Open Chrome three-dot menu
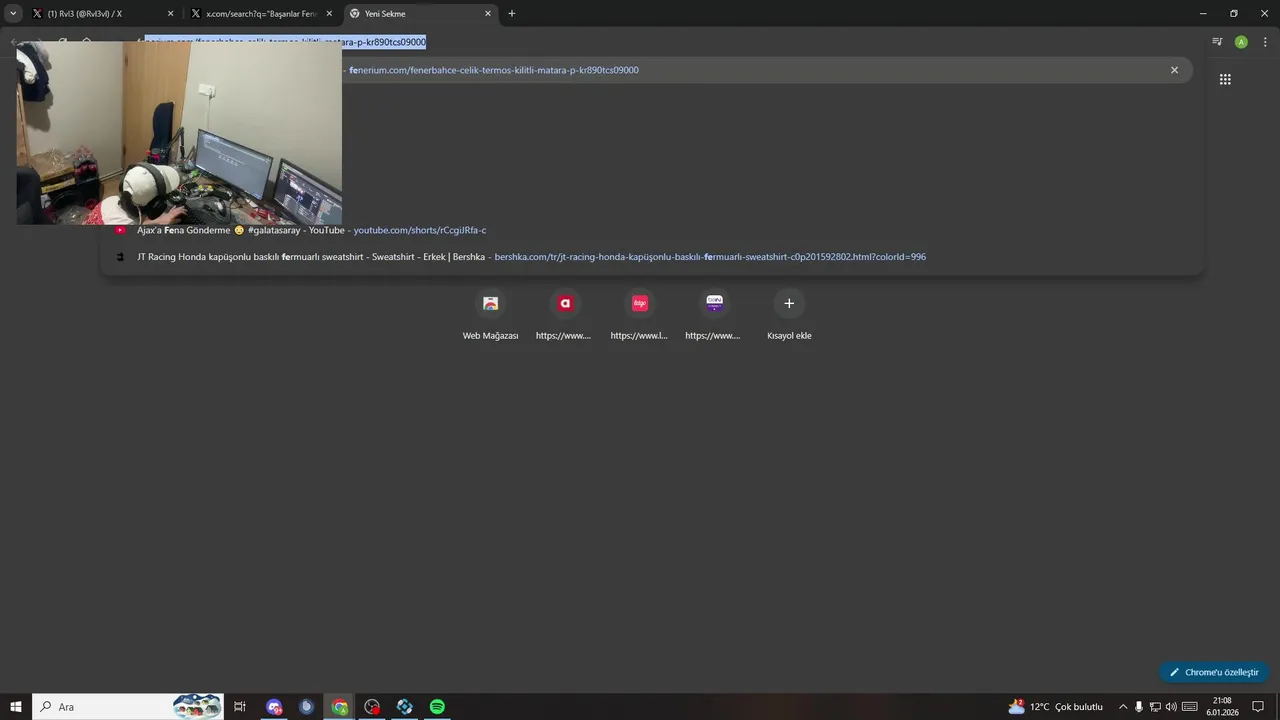1280x720 pixels. [1265, 42]
